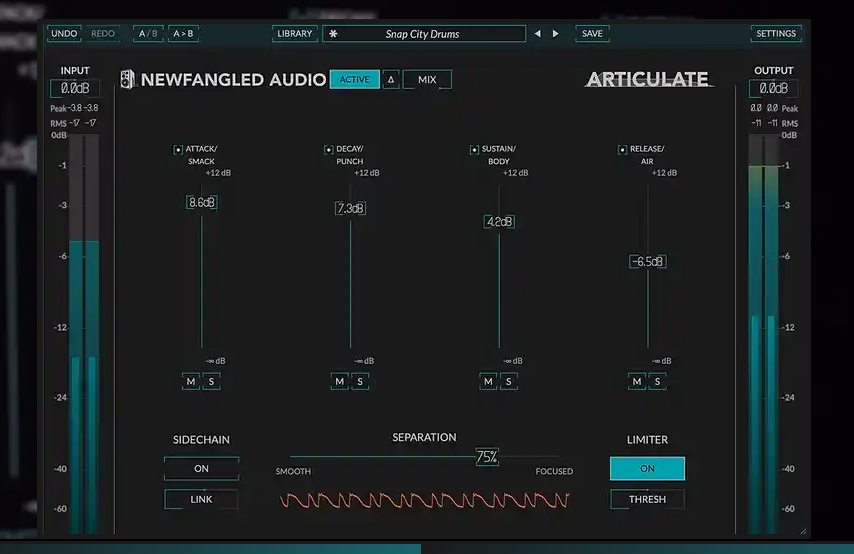Mute the Sustain/Body band
The height and width of the screenshot is (554, 854).
coord(488,382)
